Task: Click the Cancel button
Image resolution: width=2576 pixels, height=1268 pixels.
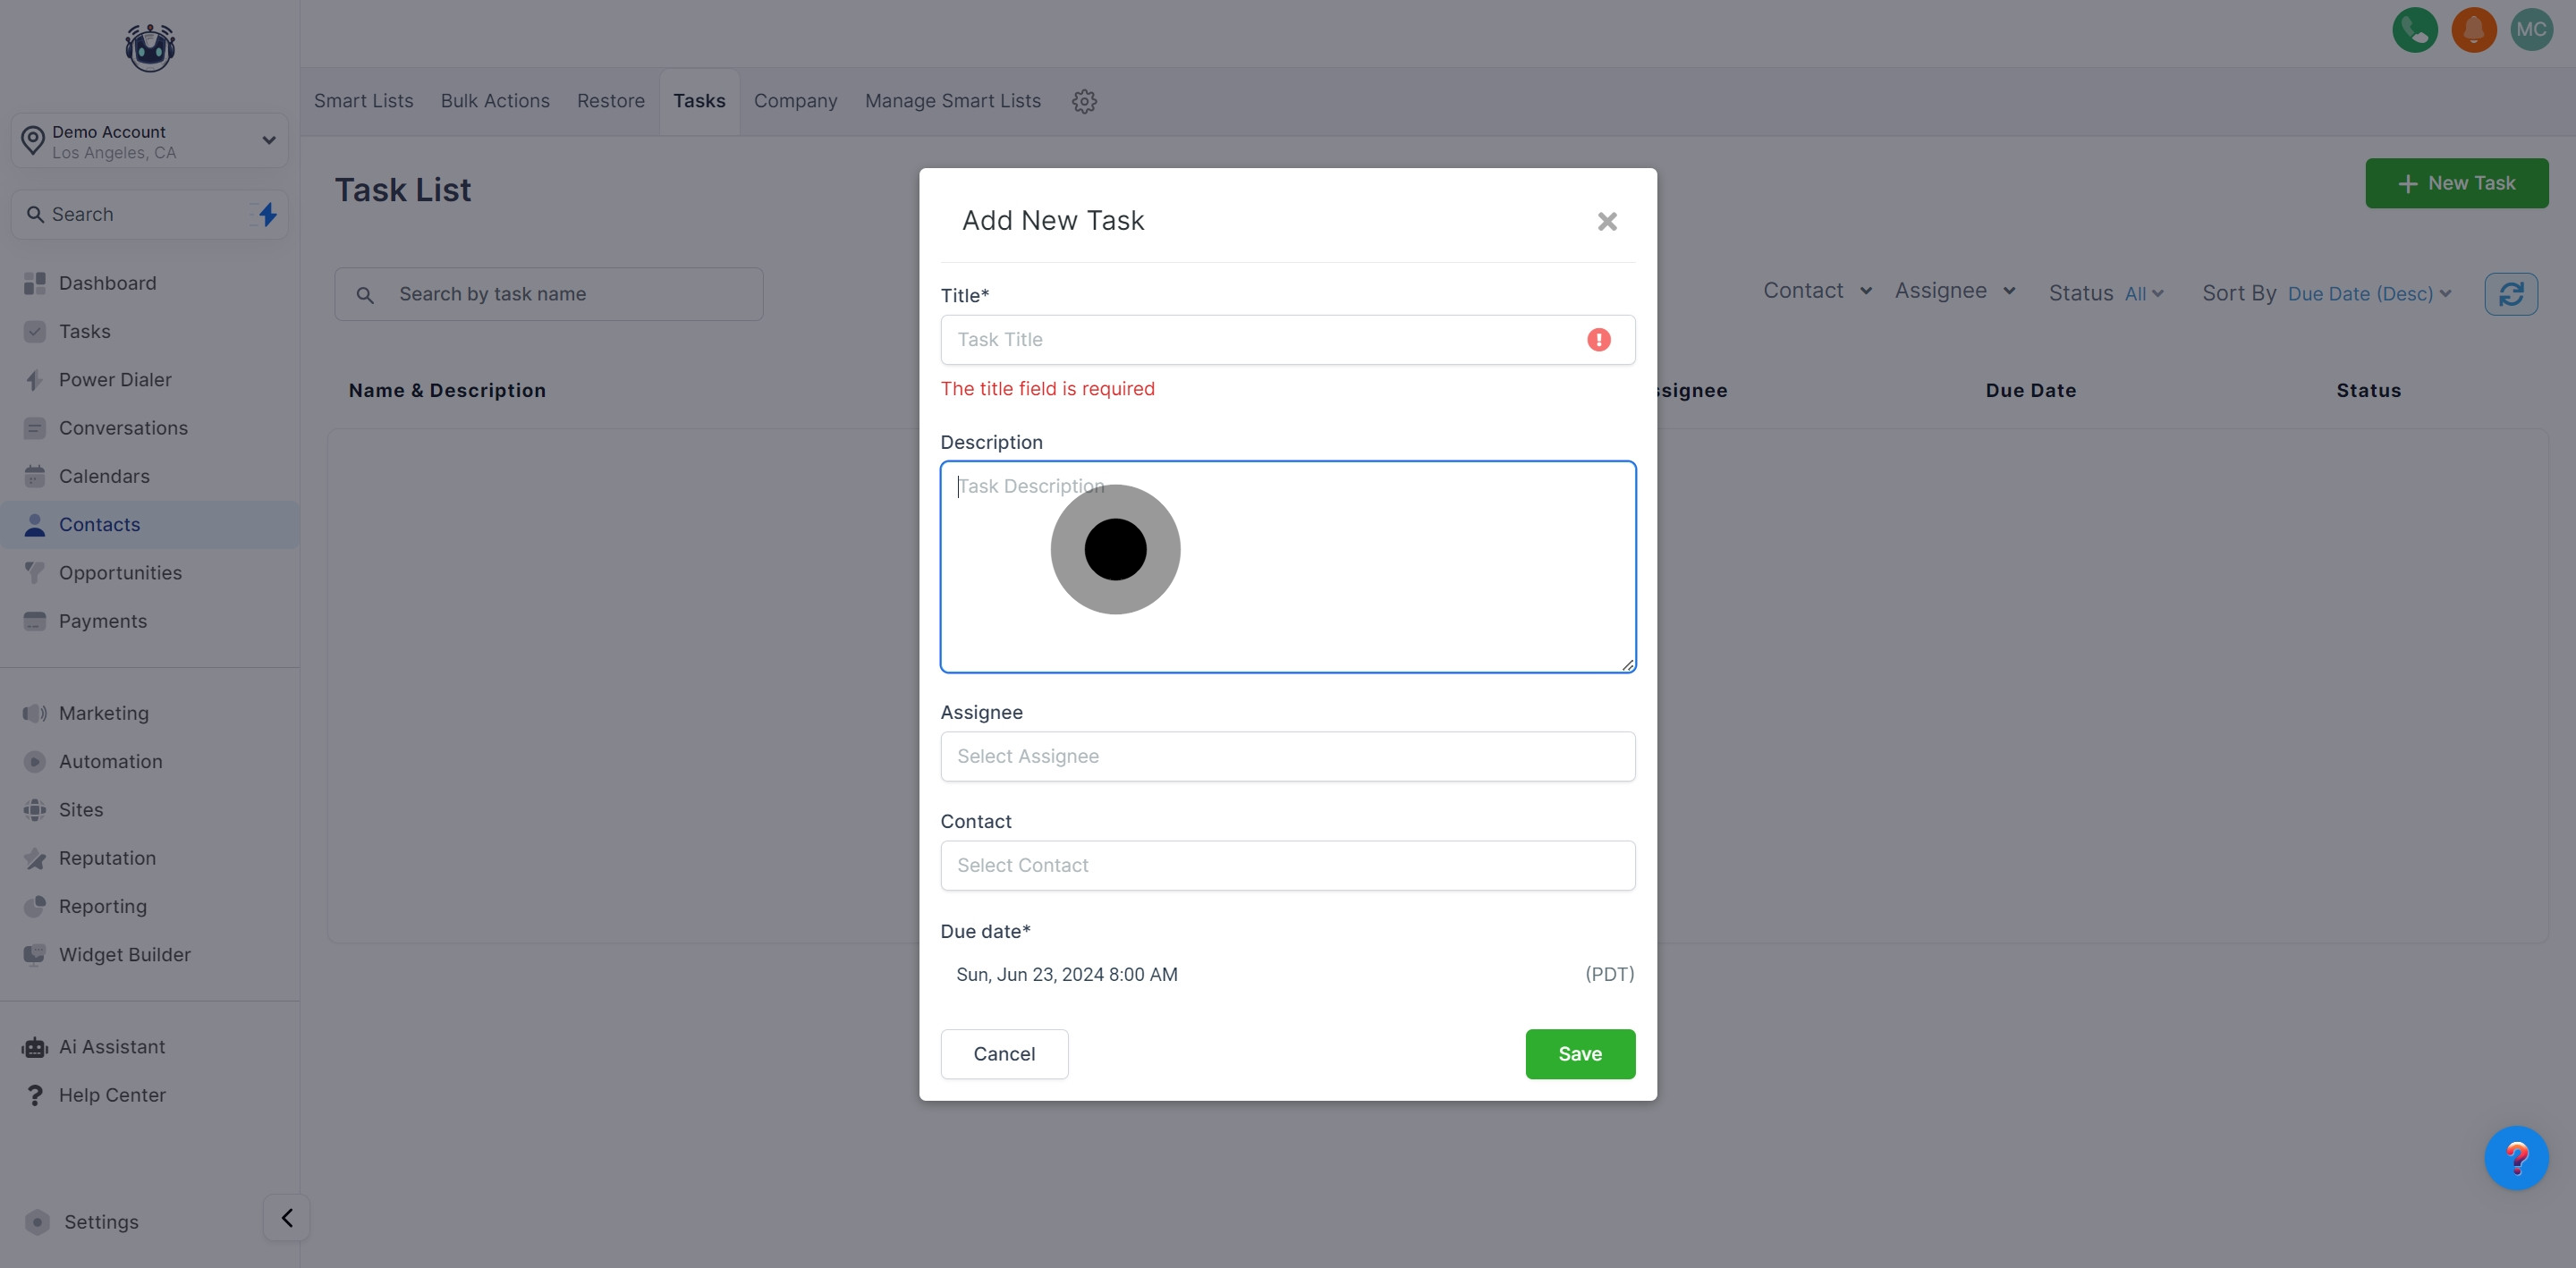Action: (1003, 1053)
